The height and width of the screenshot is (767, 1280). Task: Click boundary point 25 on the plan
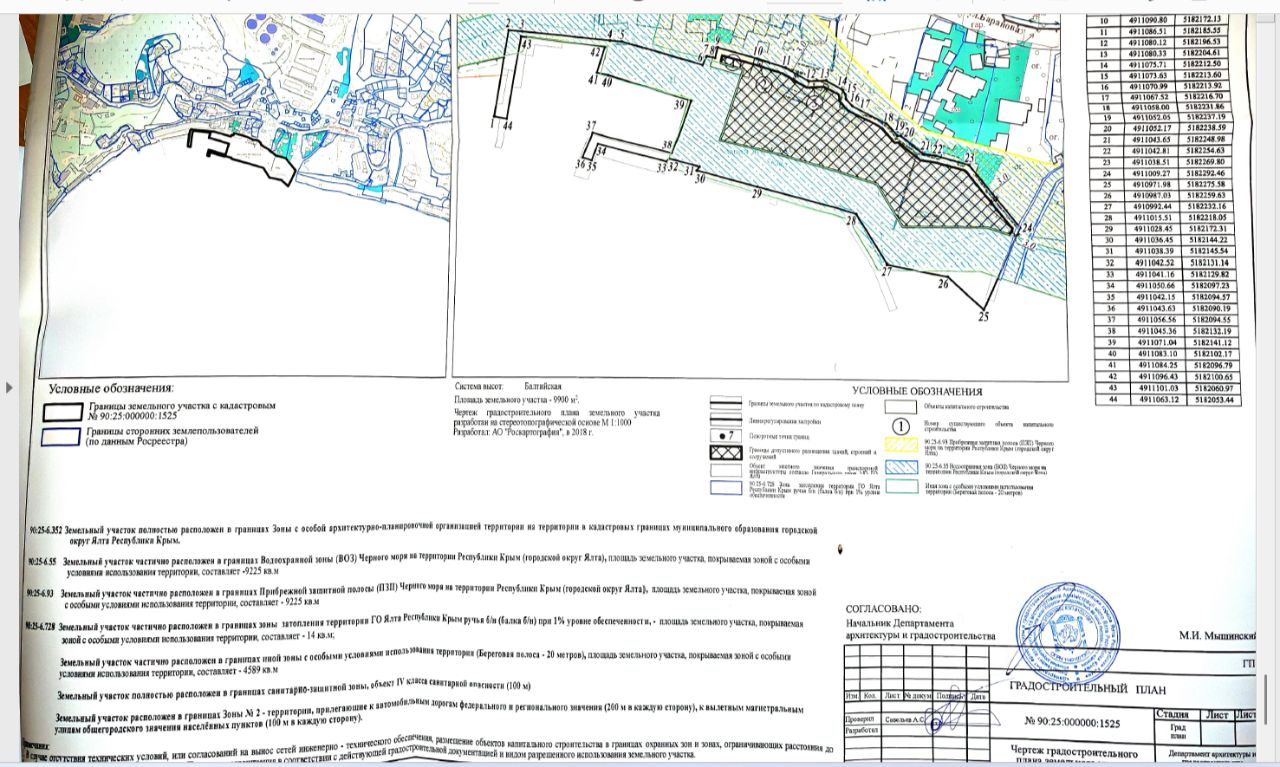click(x=982, y=317)
